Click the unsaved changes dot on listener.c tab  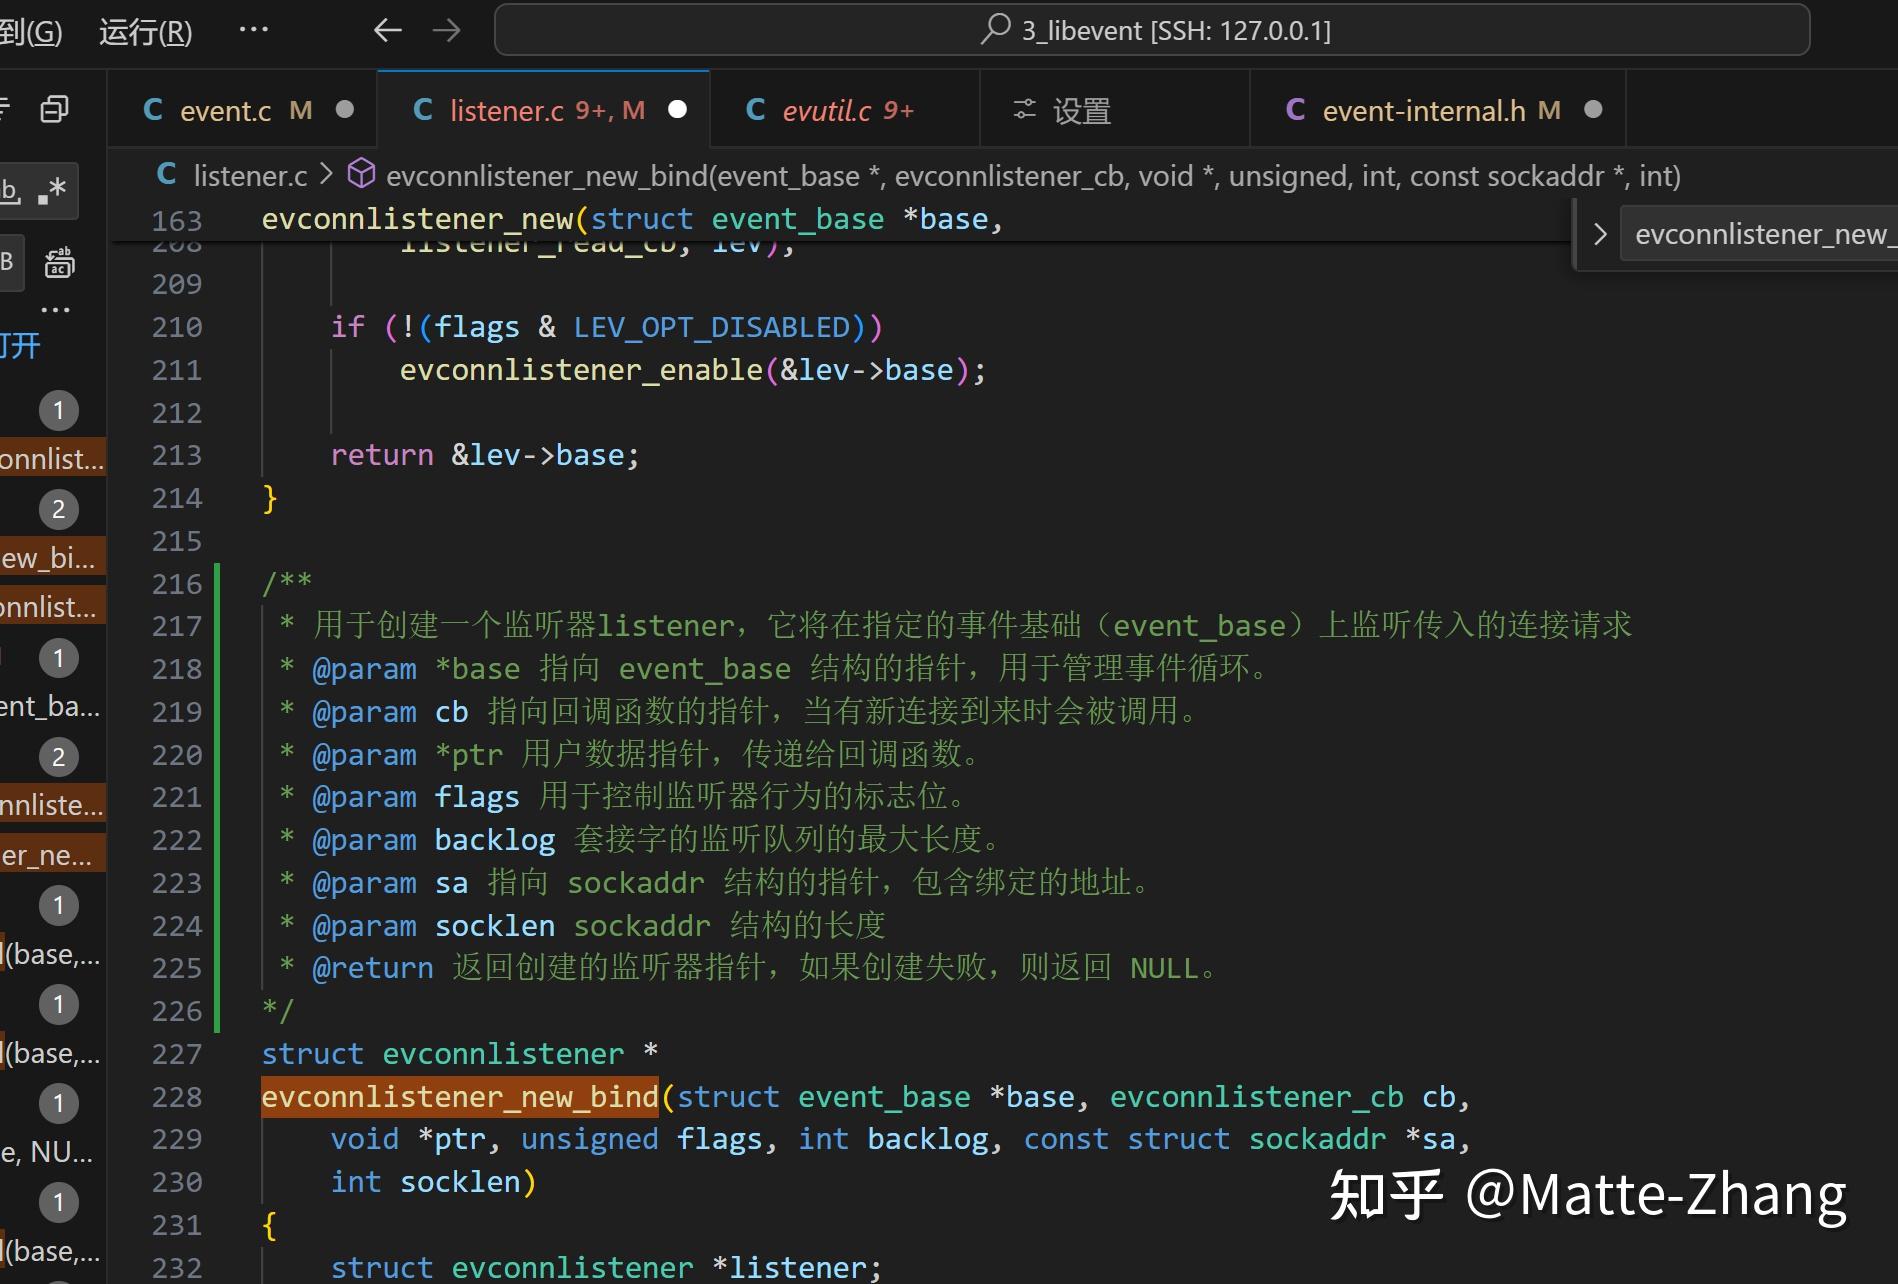[678, 110]
